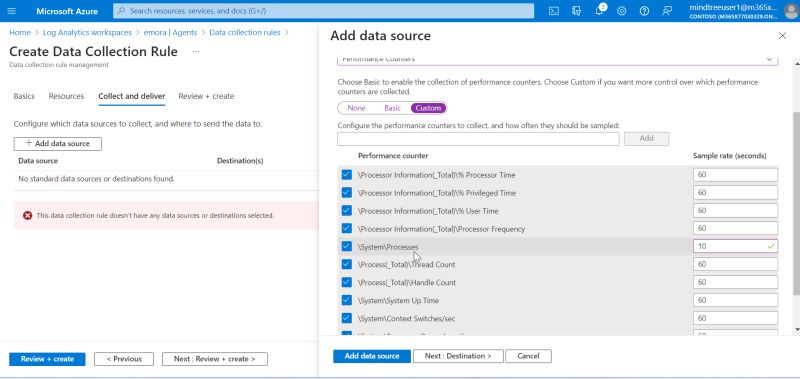Image resolution: width=800 pixels, height=379 pixels.
Task: Edit sample rate for Thread Count
Action: click(x=735, y=264)
